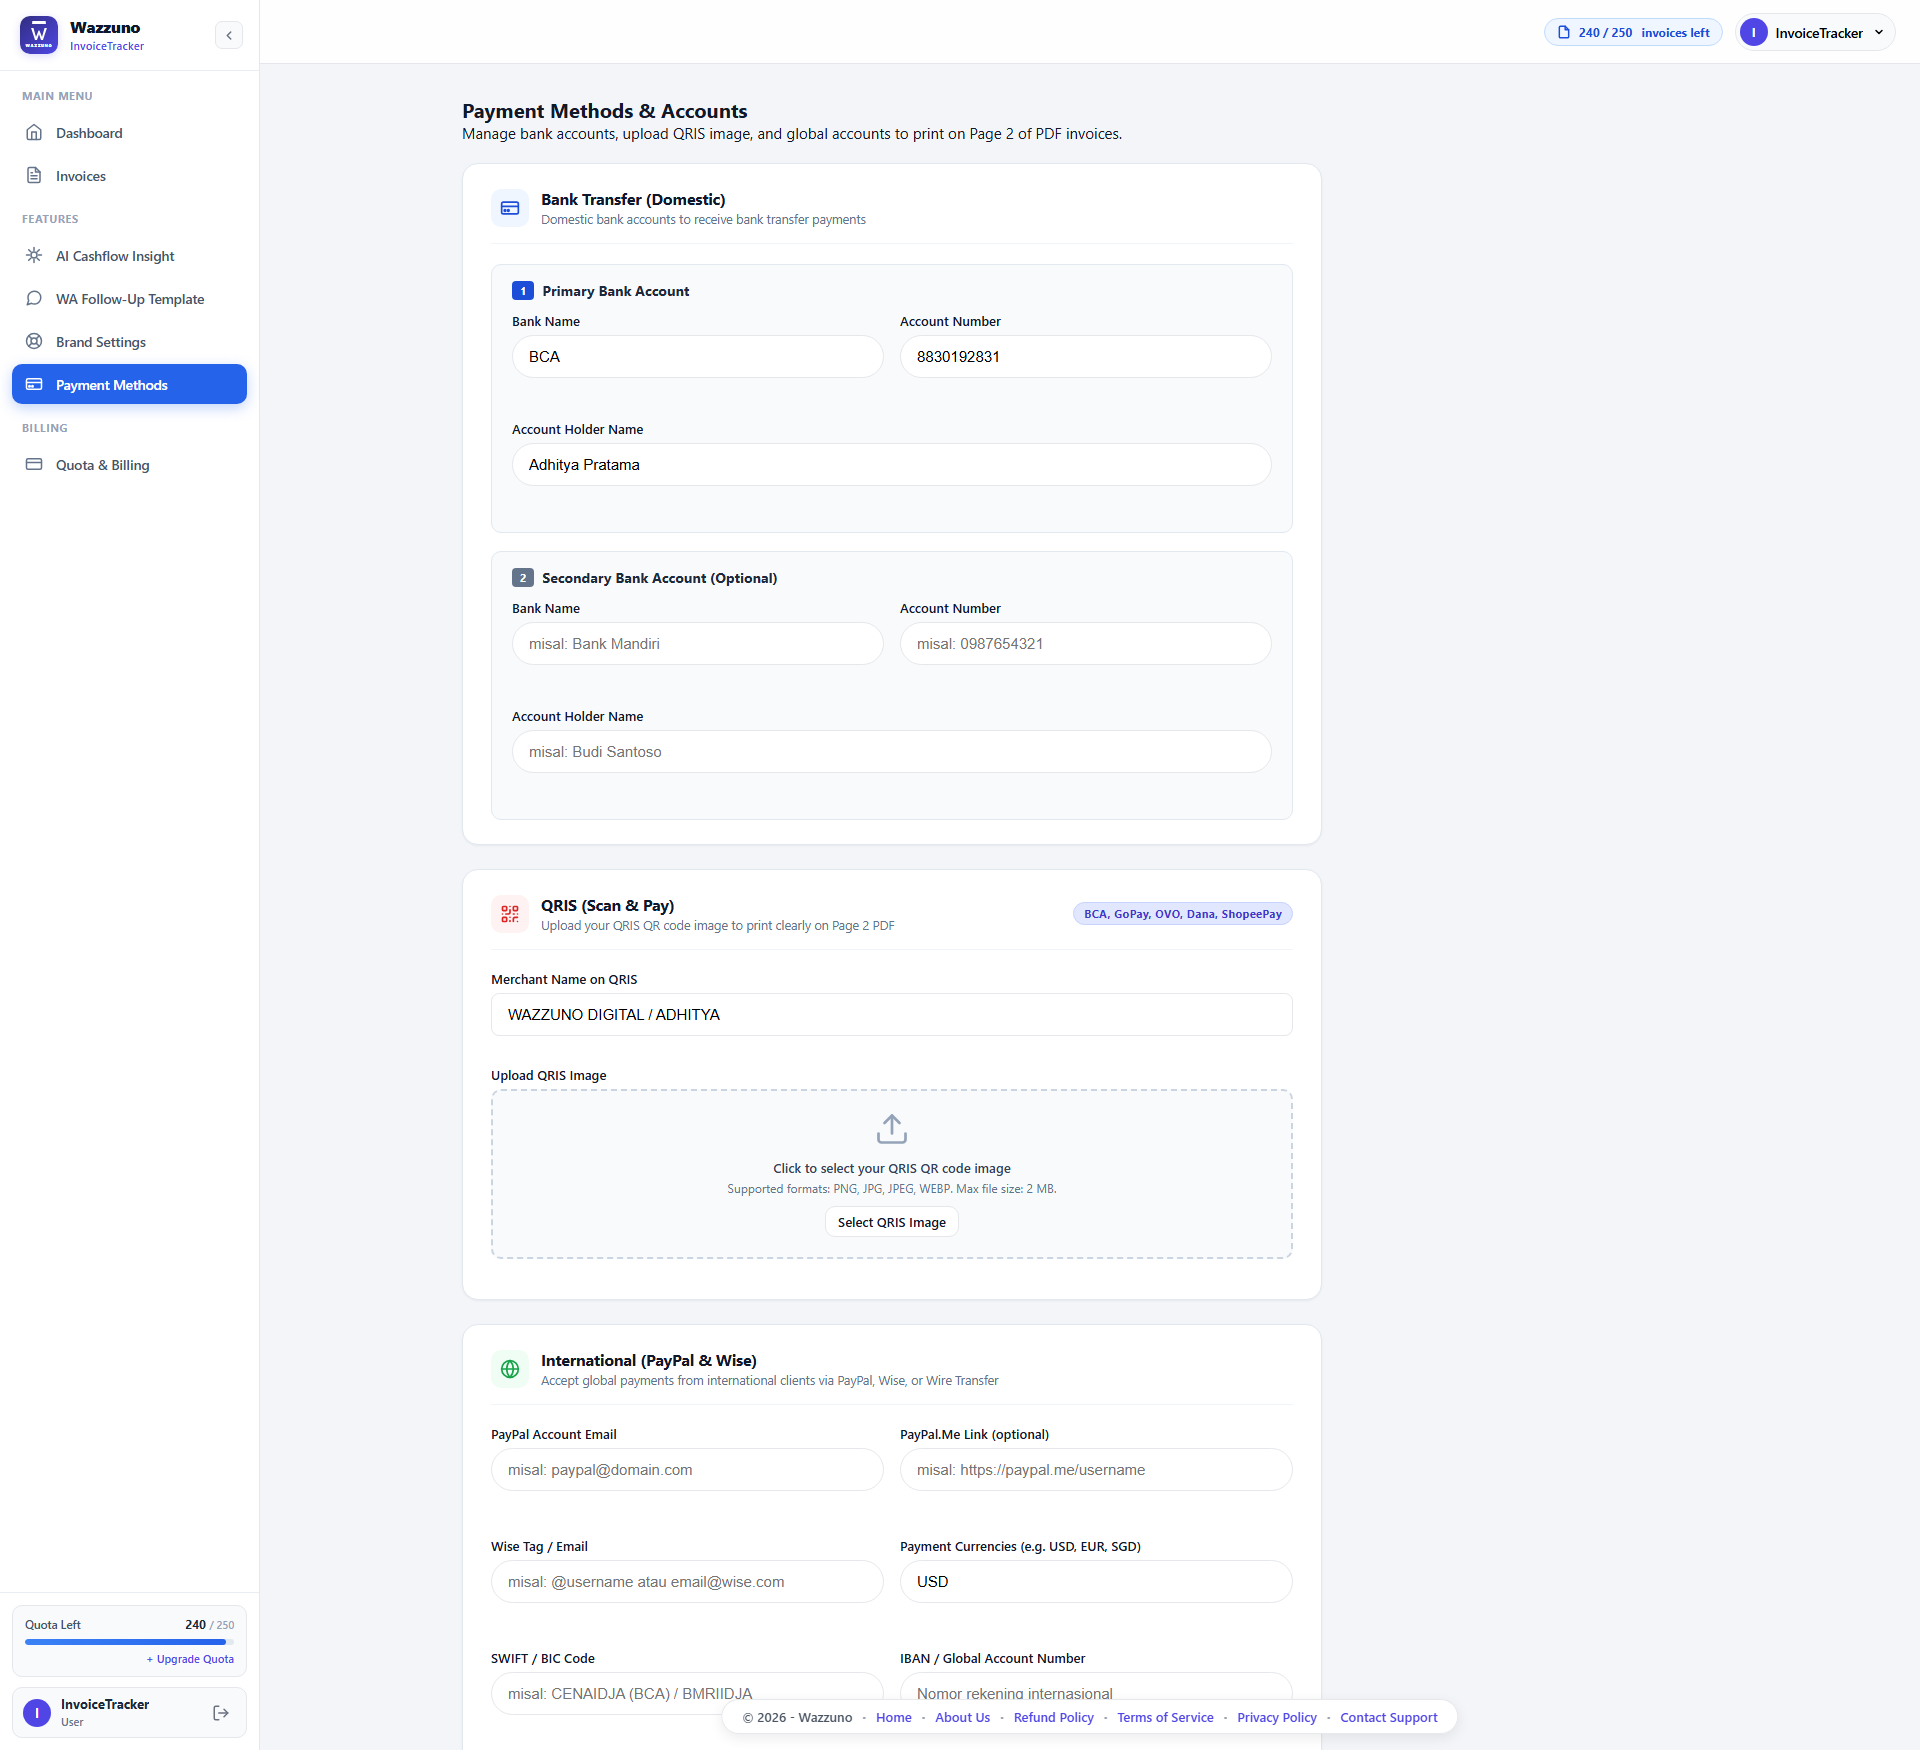Click the Quota & Billing icon
Image resolution: width=1920 pixels, height=1750 pixels.
coord(34,465)
